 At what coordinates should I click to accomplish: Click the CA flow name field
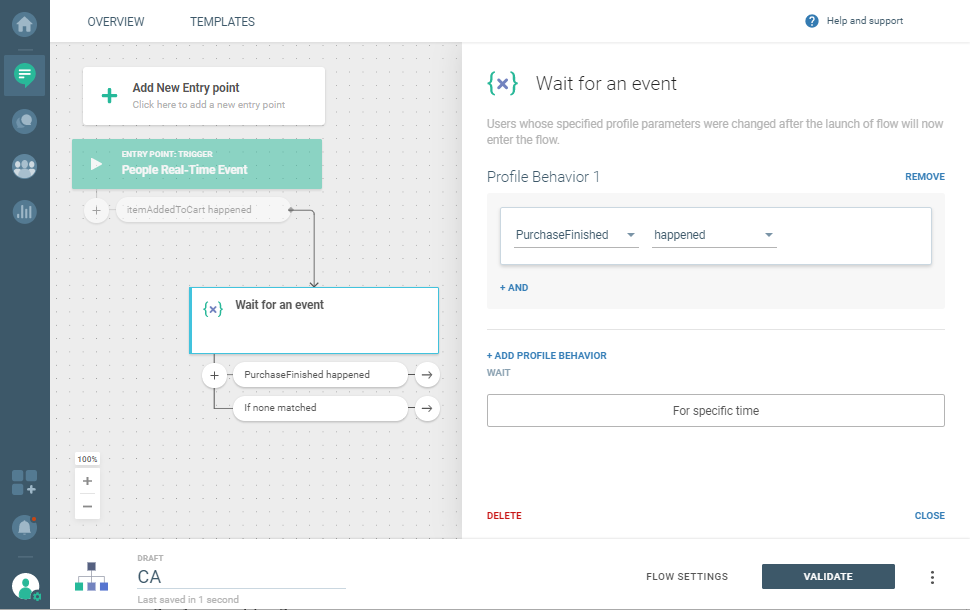pyautogui.click(x=240, y=577)
